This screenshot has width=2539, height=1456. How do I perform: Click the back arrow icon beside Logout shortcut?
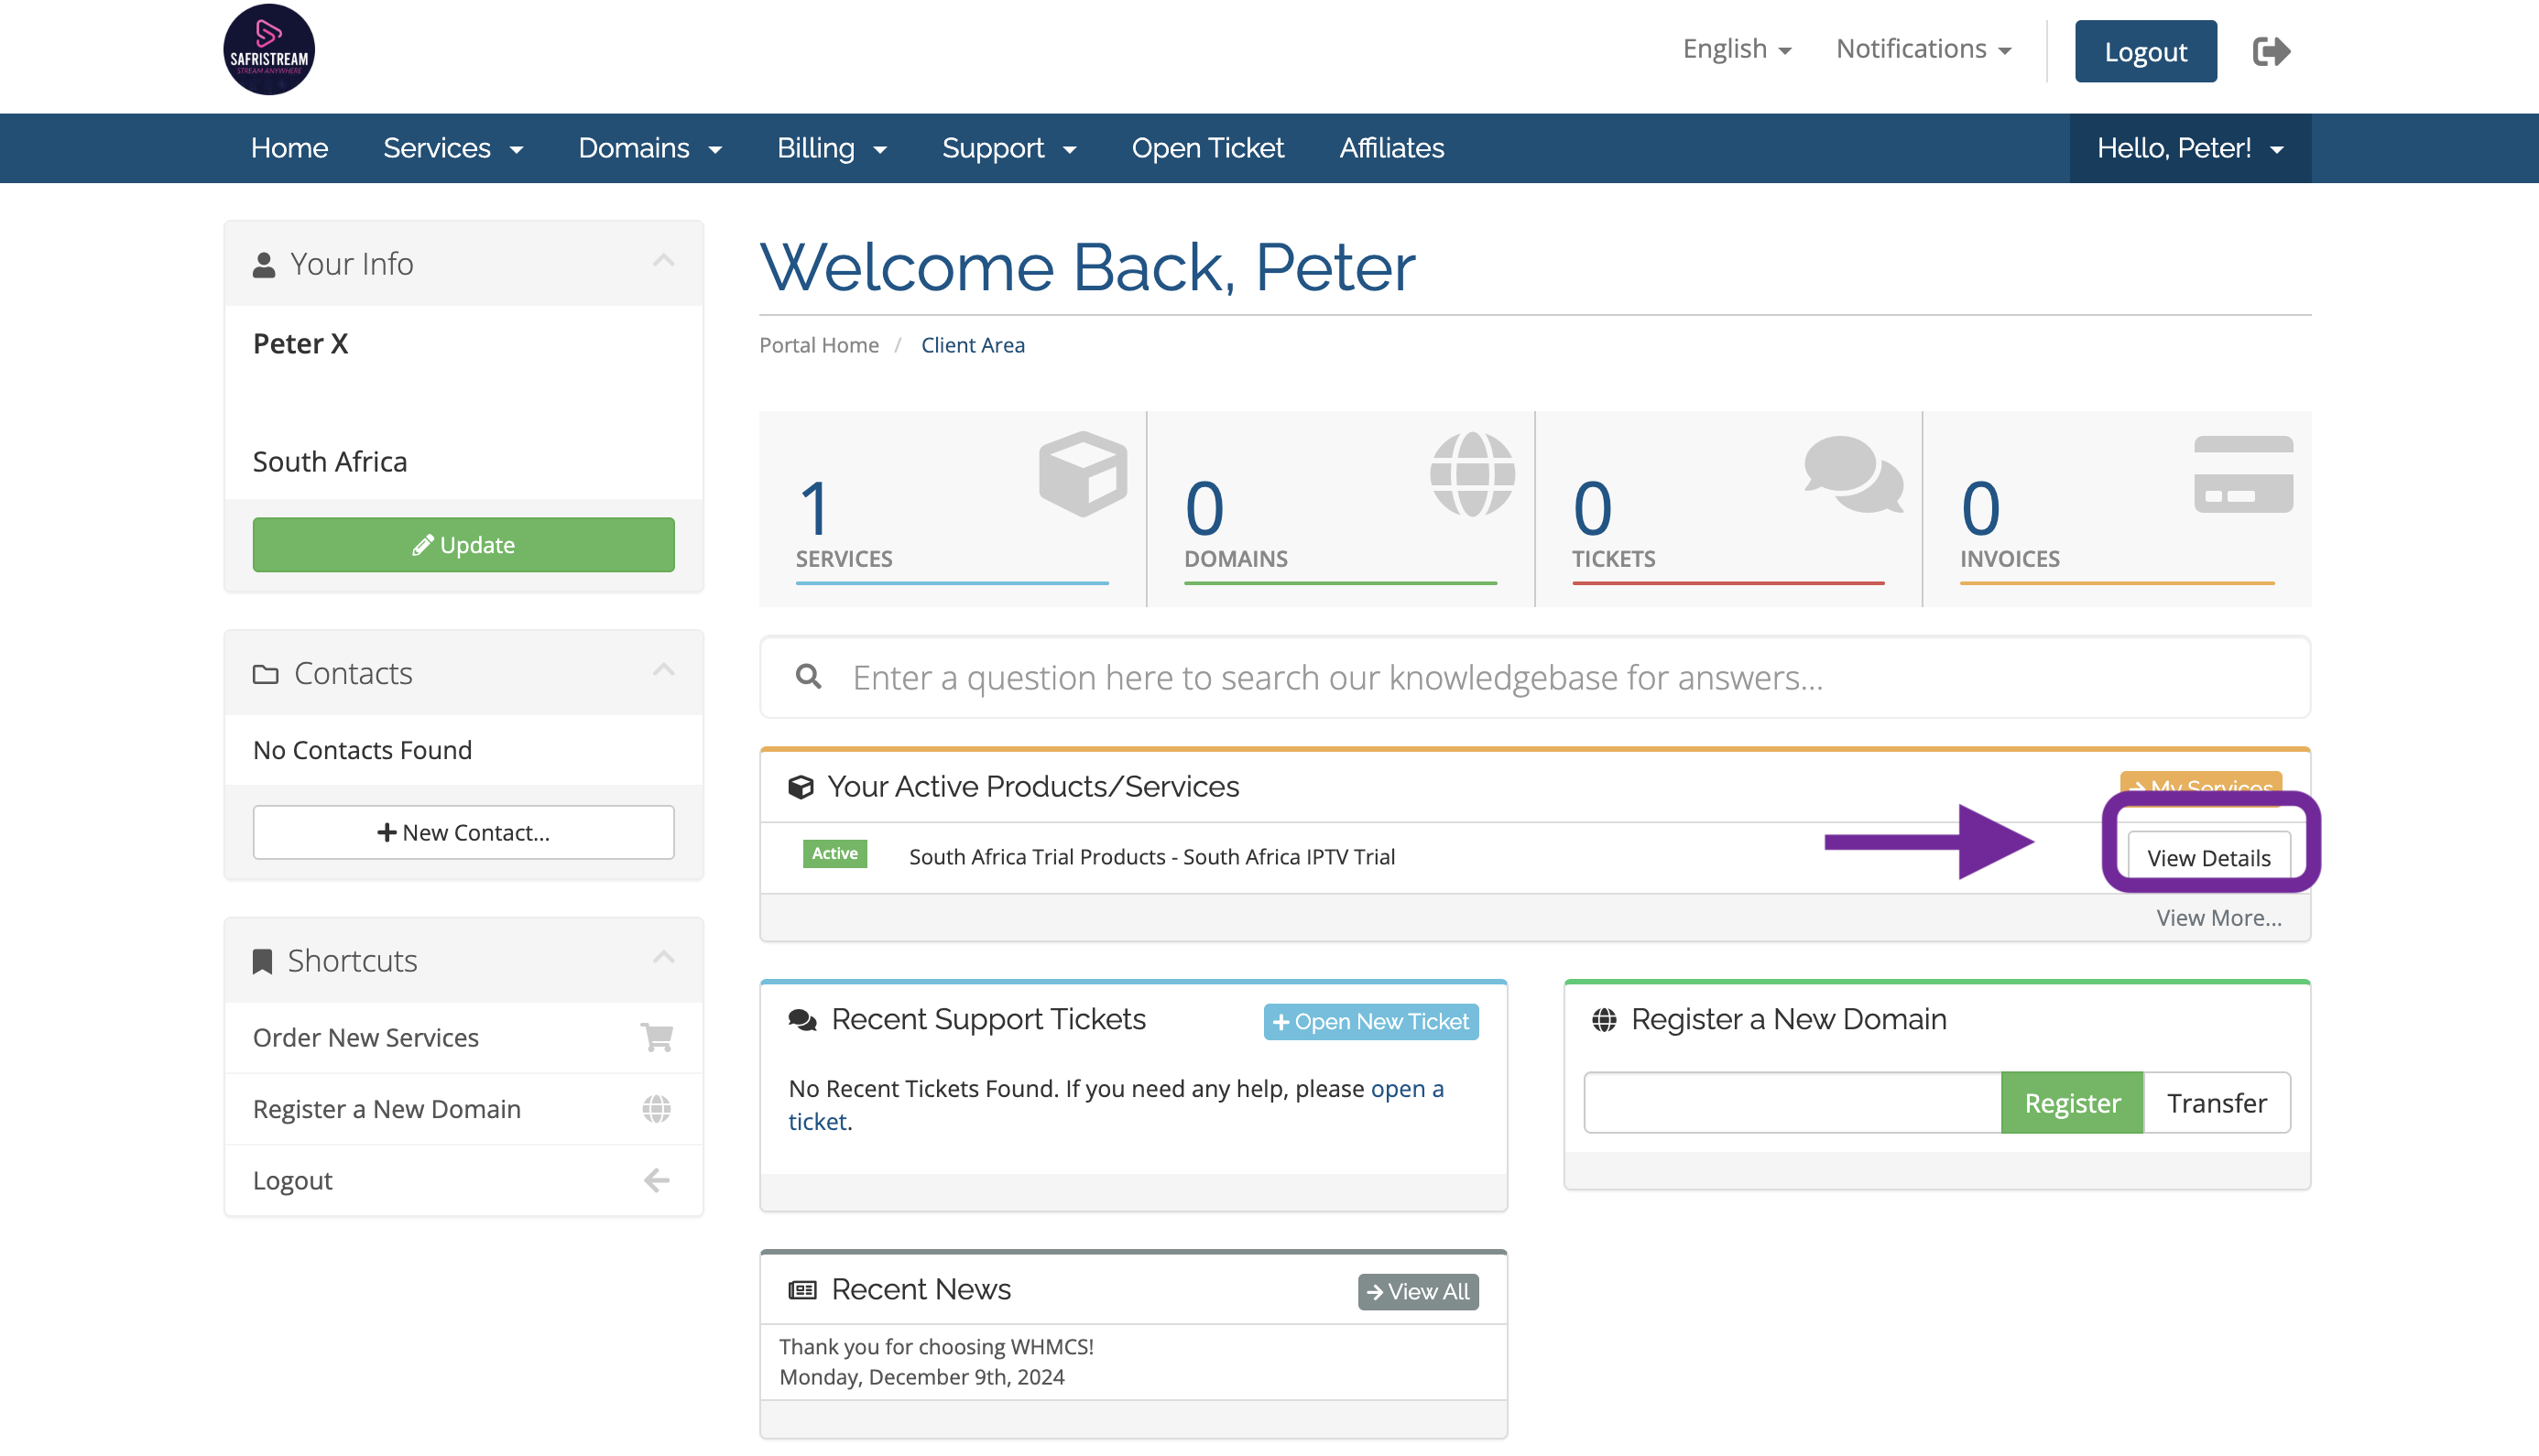point(656,1180)
